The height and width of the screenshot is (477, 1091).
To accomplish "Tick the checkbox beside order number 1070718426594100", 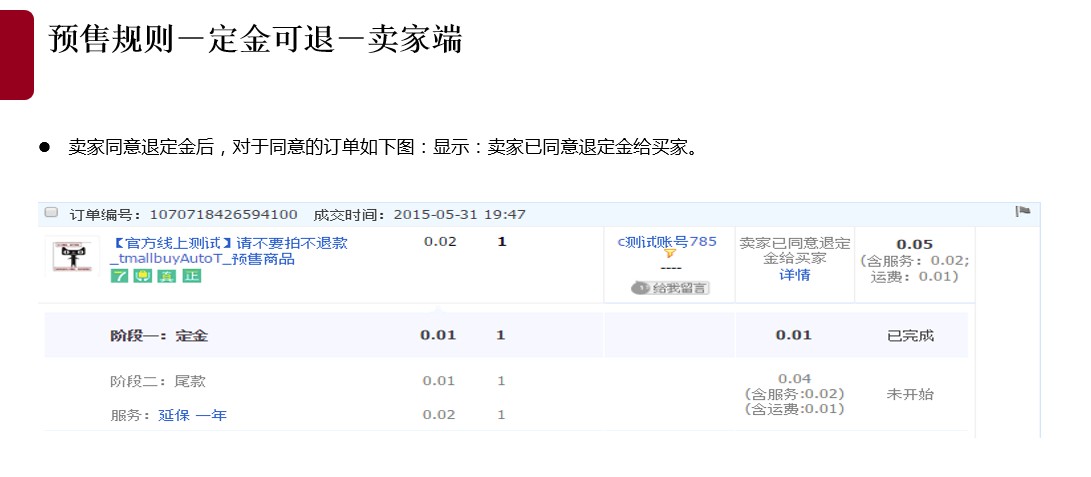I will [51, 213].
